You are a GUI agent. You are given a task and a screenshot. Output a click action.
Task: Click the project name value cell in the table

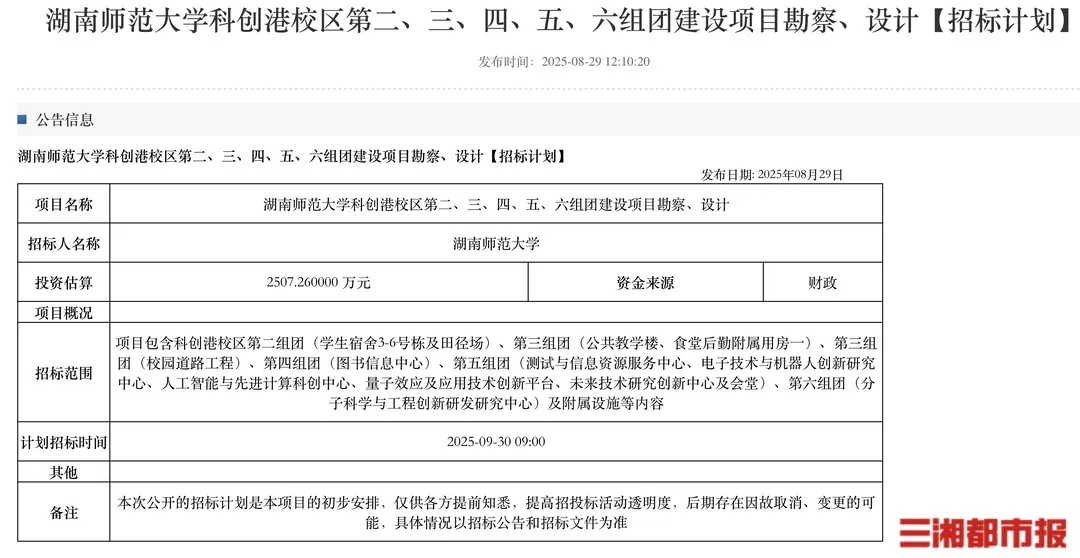496,204
